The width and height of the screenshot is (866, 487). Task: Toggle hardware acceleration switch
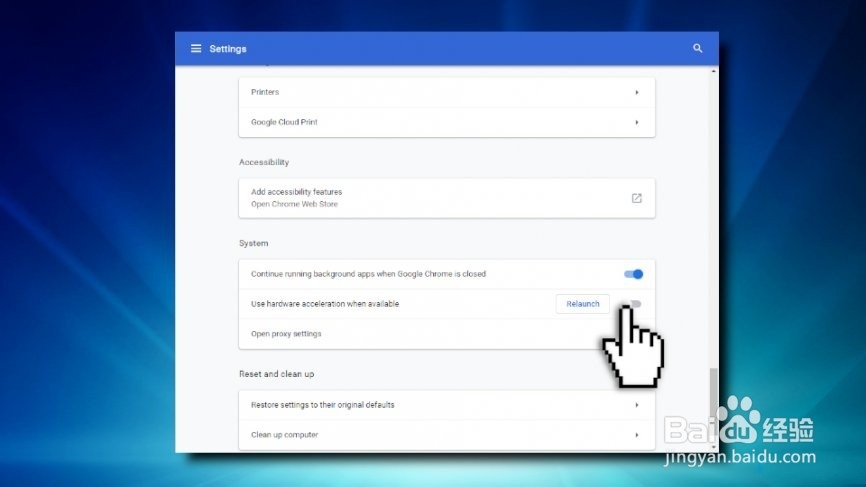pyautogui.click(x=634, y=304)
